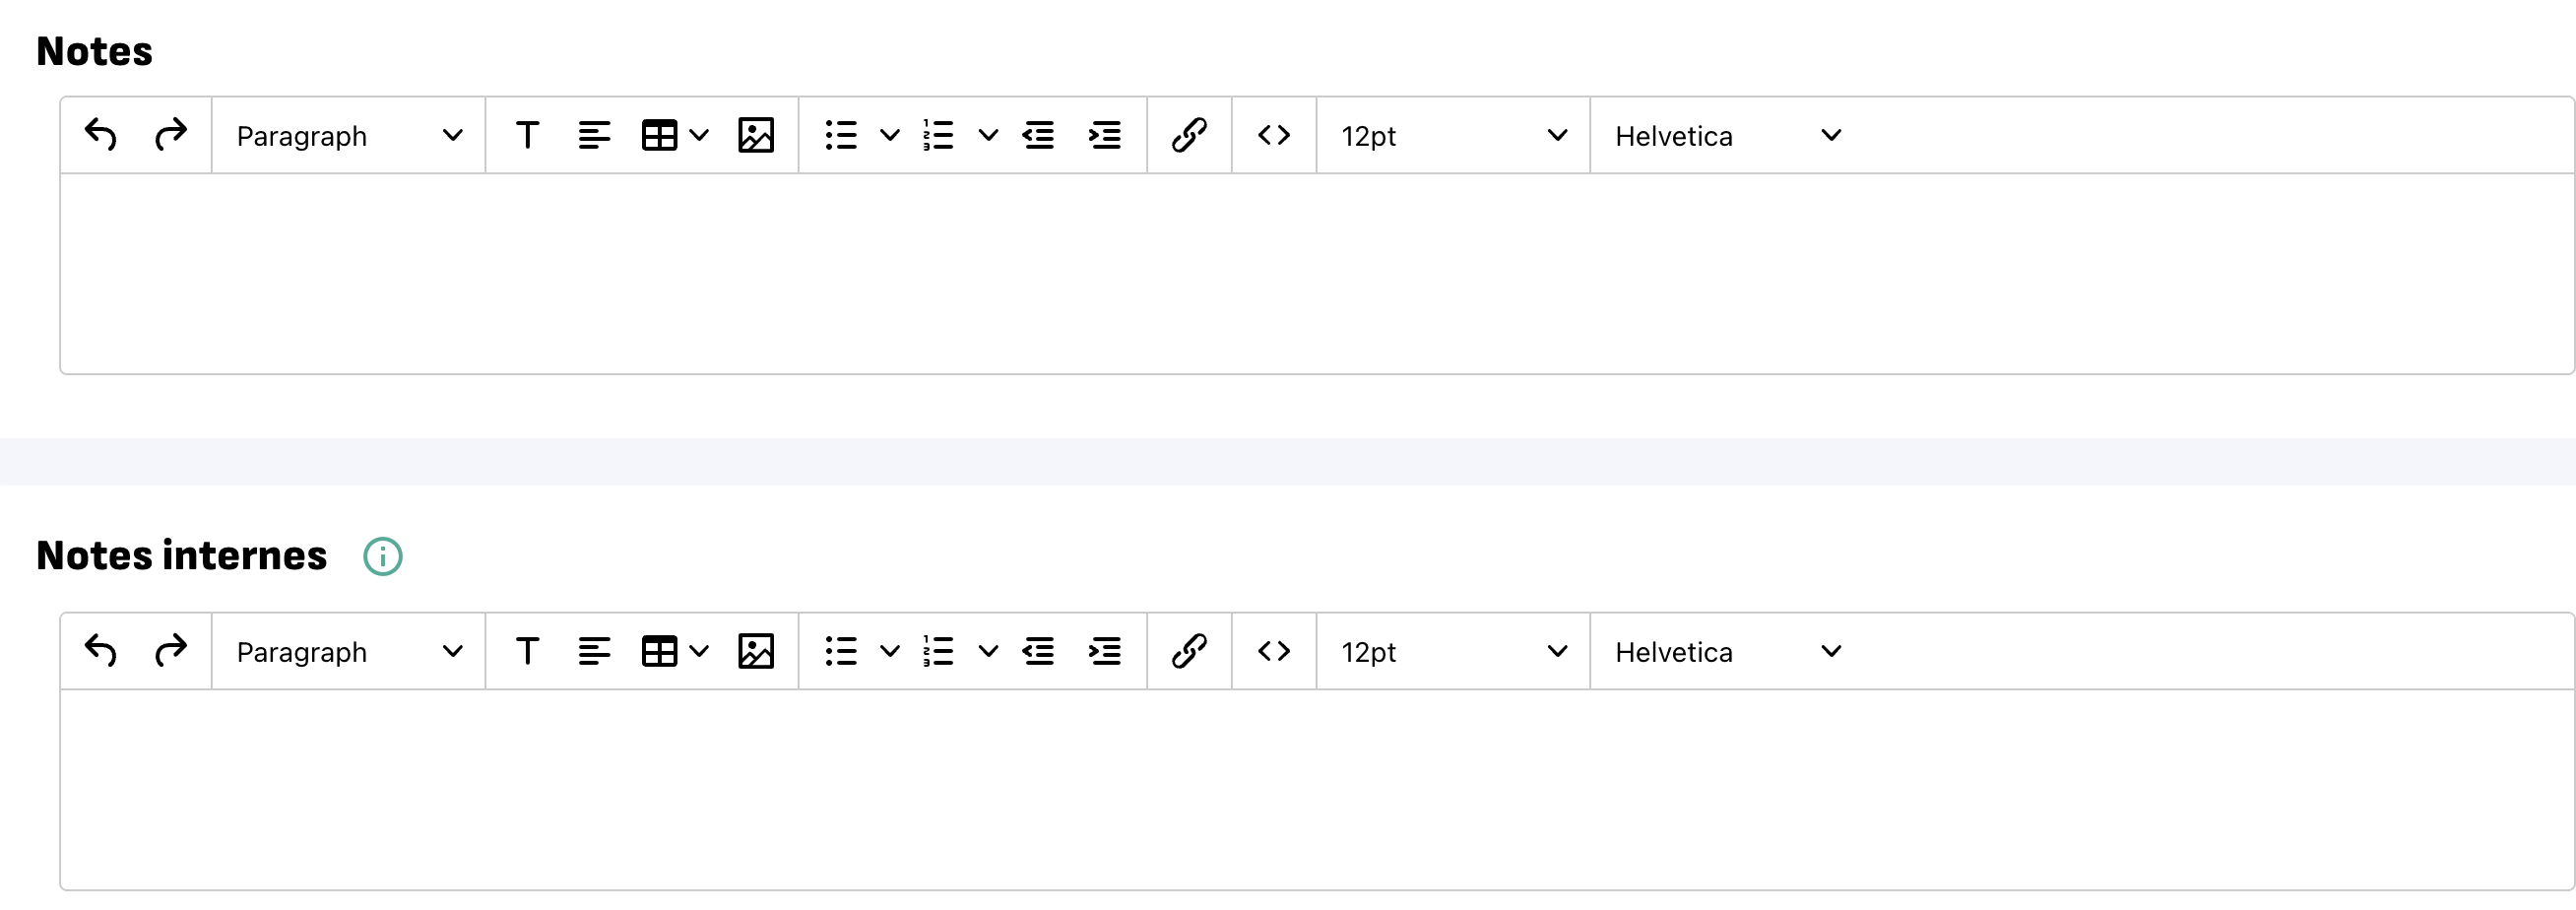Open source code view in Notes editor
2576x910 pixels.
point(1274,135)
